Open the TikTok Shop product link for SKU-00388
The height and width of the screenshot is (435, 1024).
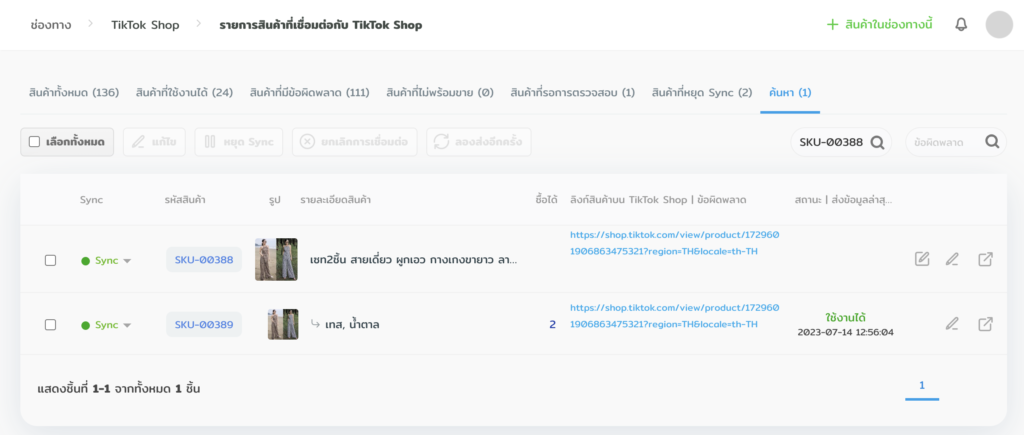[x=664, y=243]
